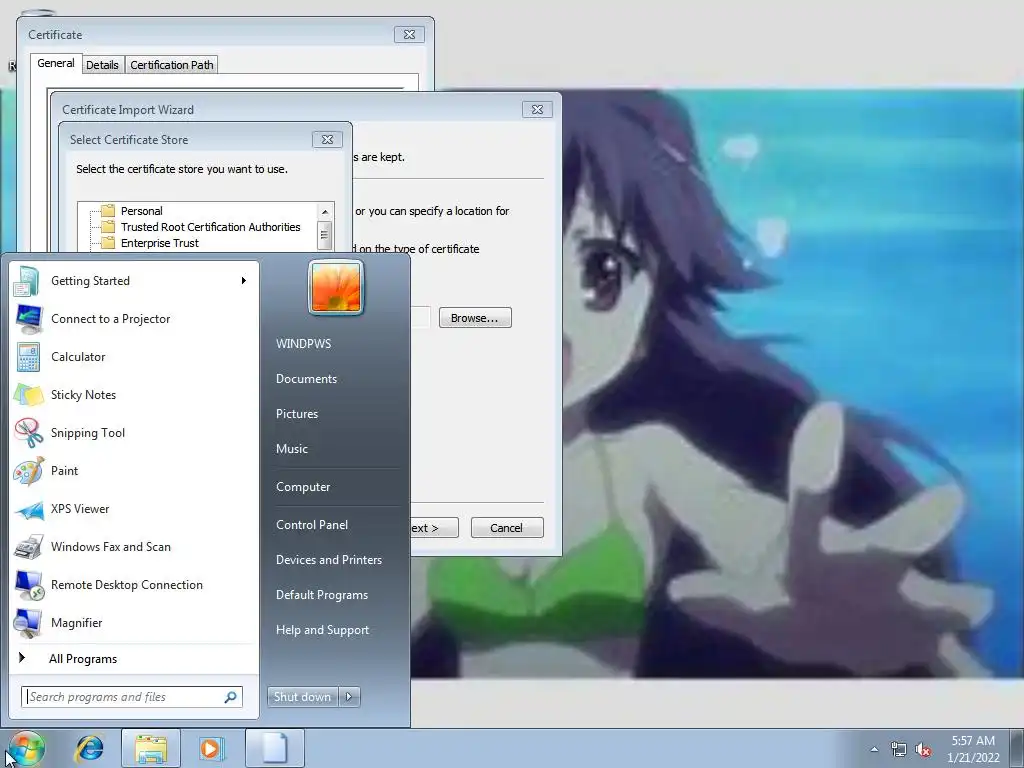The height and width of the screenshot is (768, 1024).
Task: Open Default Programs
Action: pyautogui.click(x=322, y=595)
